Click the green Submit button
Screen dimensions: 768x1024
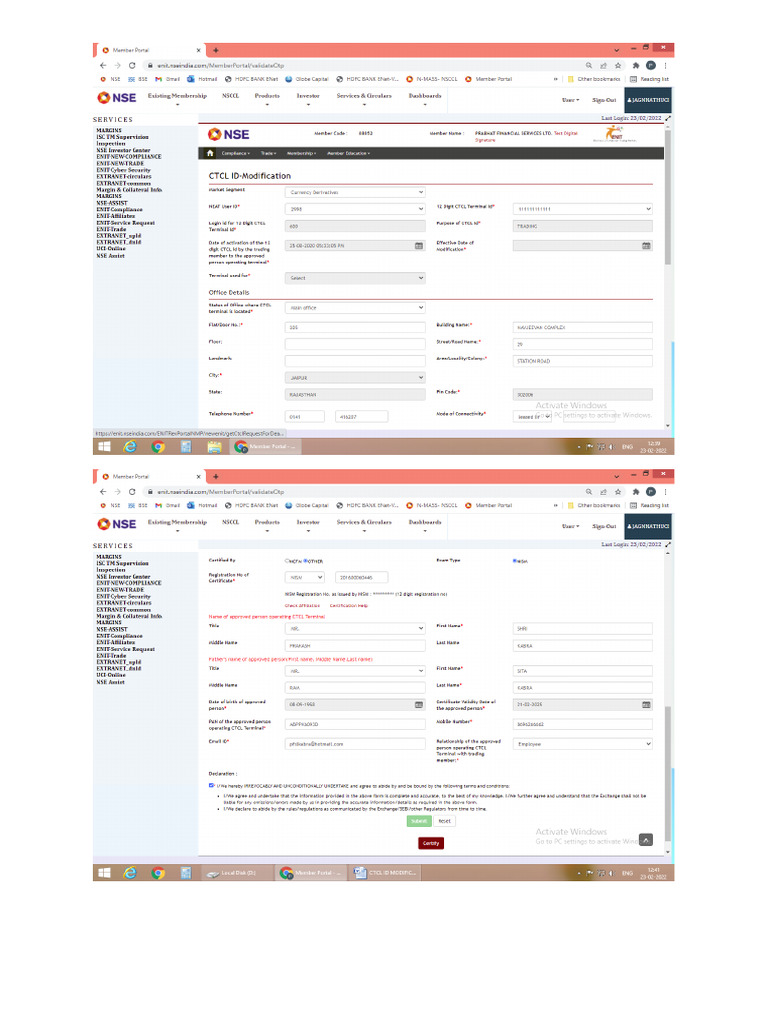(x=419, y=821)
